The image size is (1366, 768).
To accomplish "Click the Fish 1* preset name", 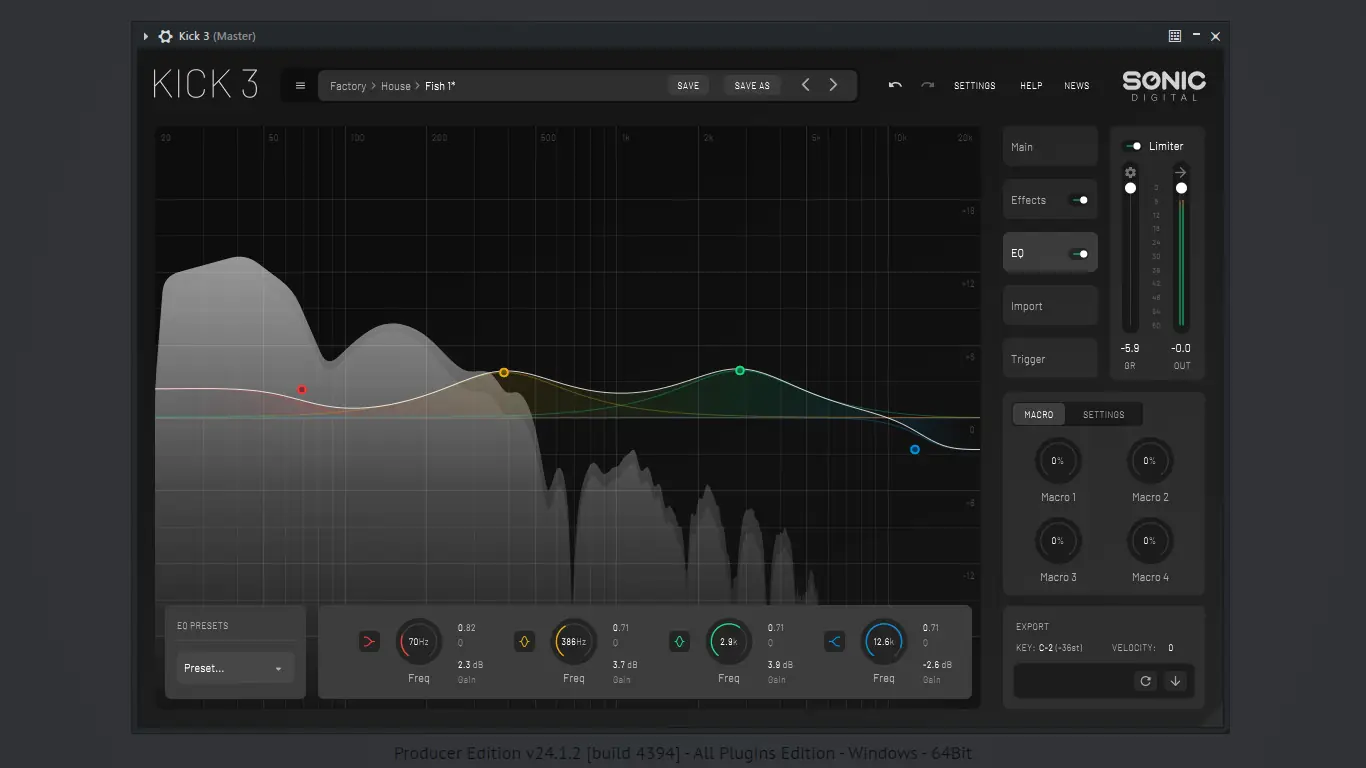I will point(440,86).
